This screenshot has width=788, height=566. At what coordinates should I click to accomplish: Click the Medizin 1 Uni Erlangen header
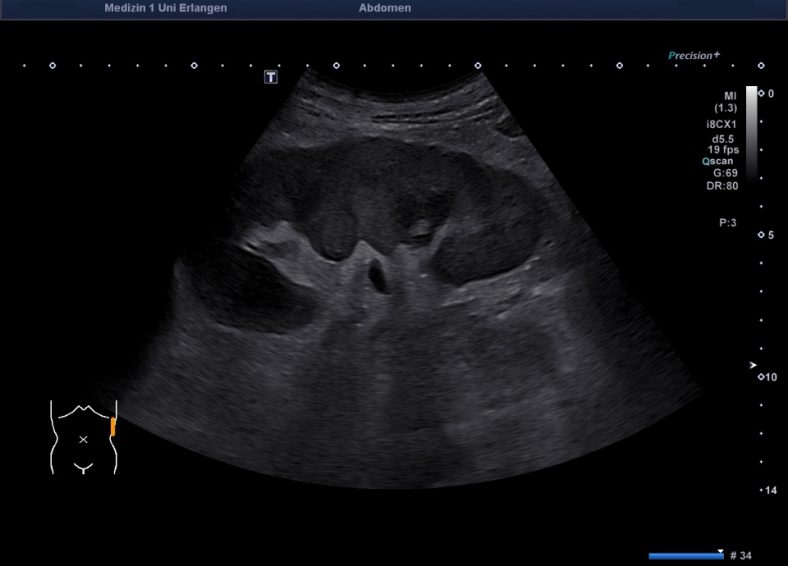click(165, 8)
